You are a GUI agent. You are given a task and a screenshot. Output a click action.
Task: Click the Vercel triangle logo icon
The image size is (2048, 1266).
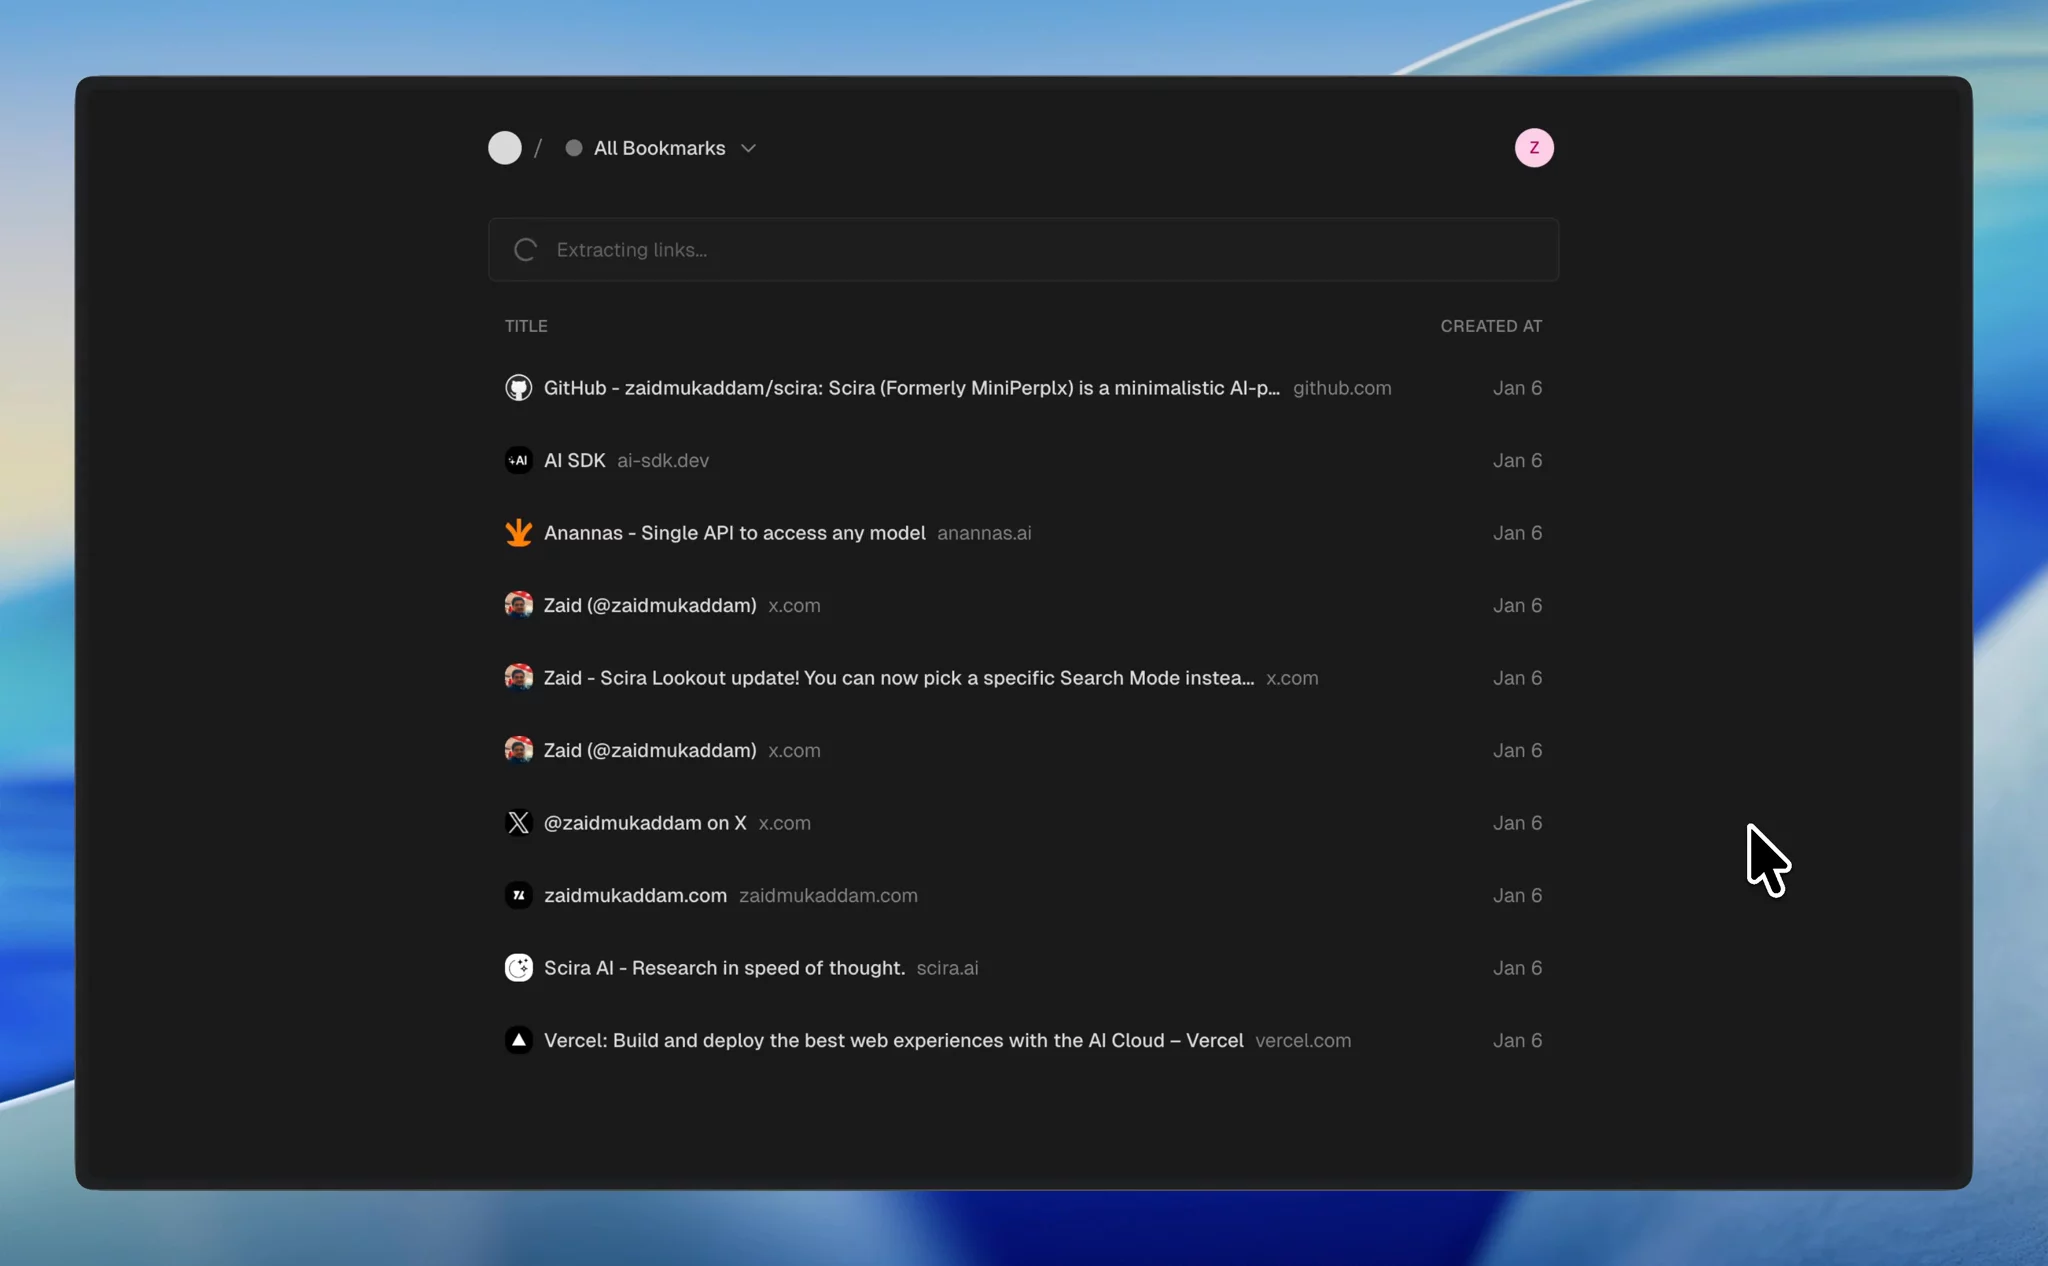click(x=518, y=1040)
